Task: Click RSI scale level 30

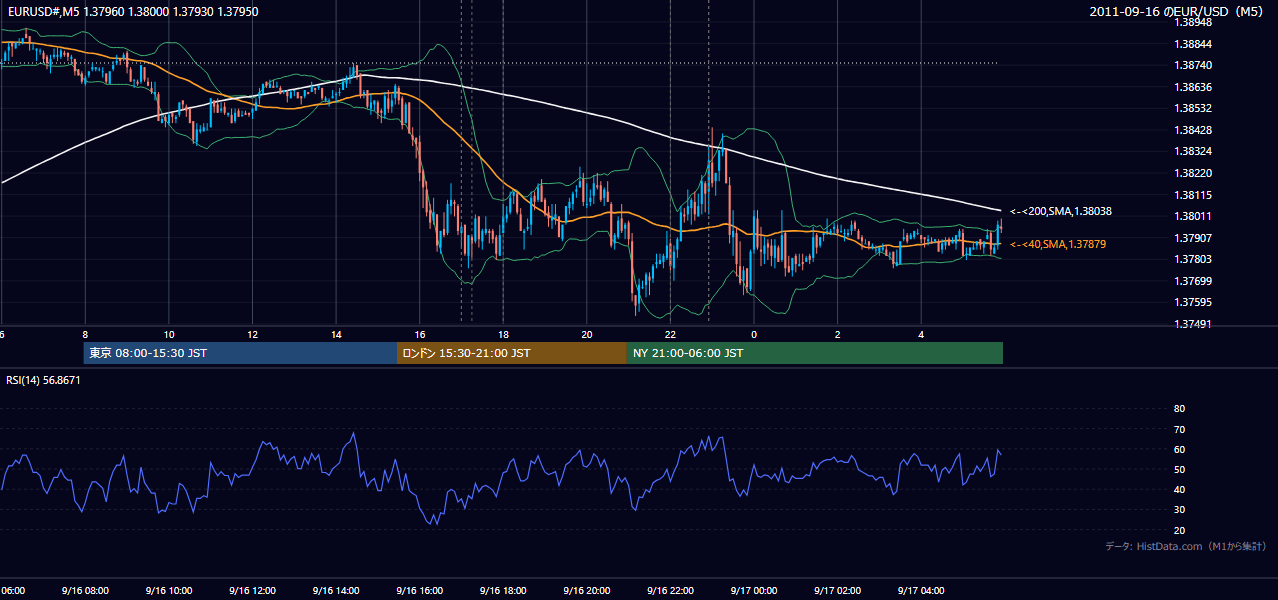Action: pos(1179,510)
